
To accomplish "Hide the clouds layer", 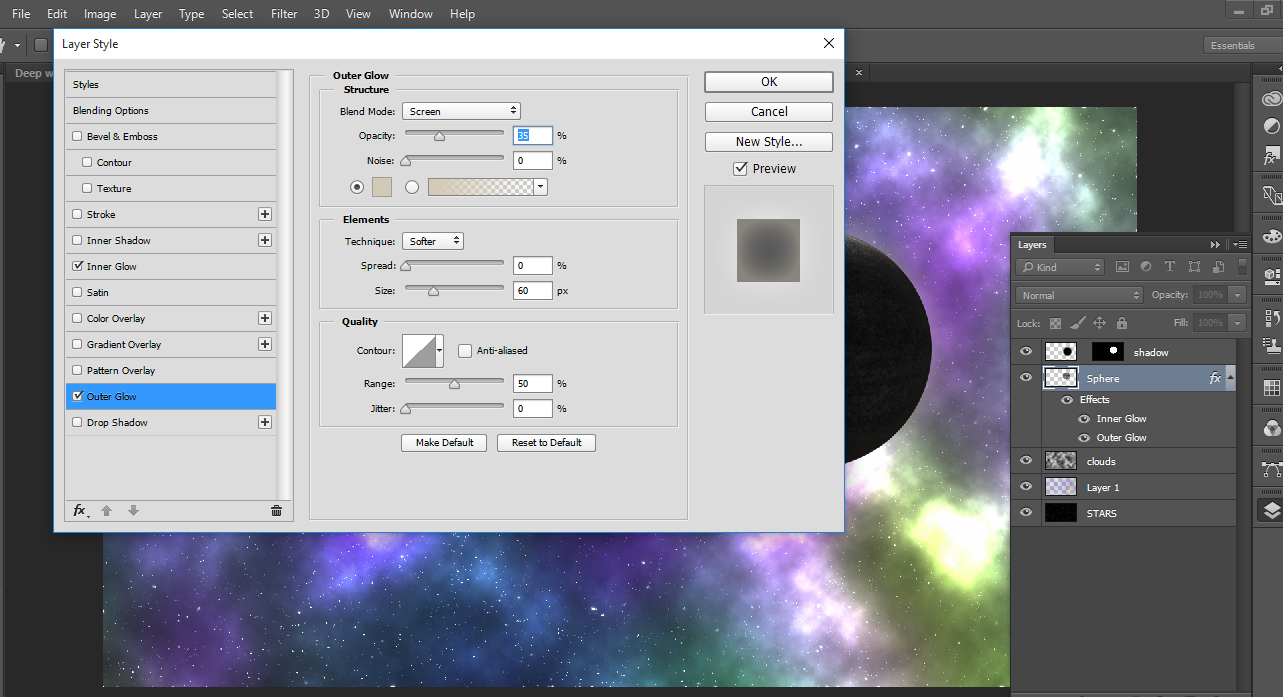I will point(1025,460).
